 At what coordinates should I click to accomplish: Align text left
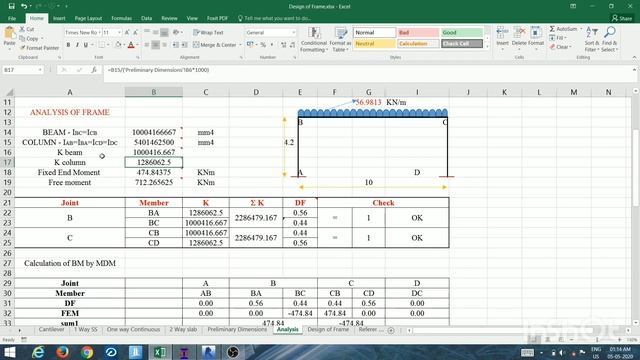(147, 45)
